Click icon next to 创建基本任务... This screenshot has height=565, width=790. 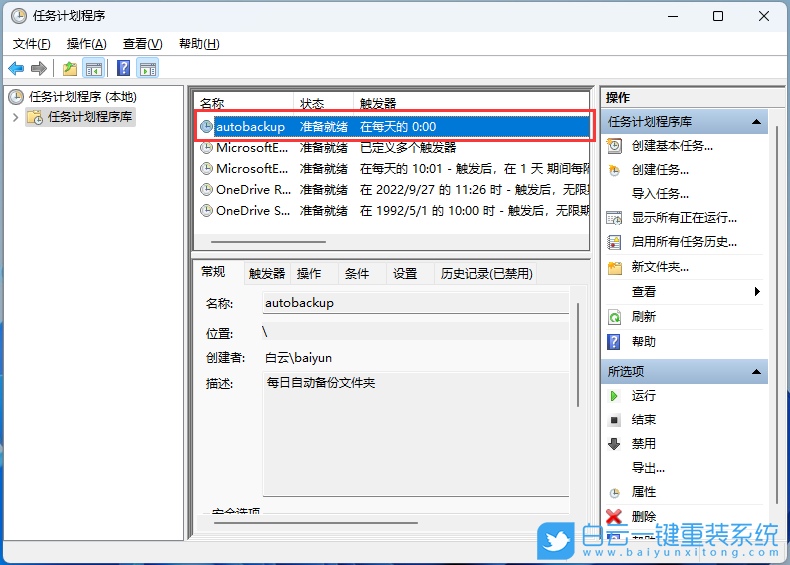[x=614, y=146]
